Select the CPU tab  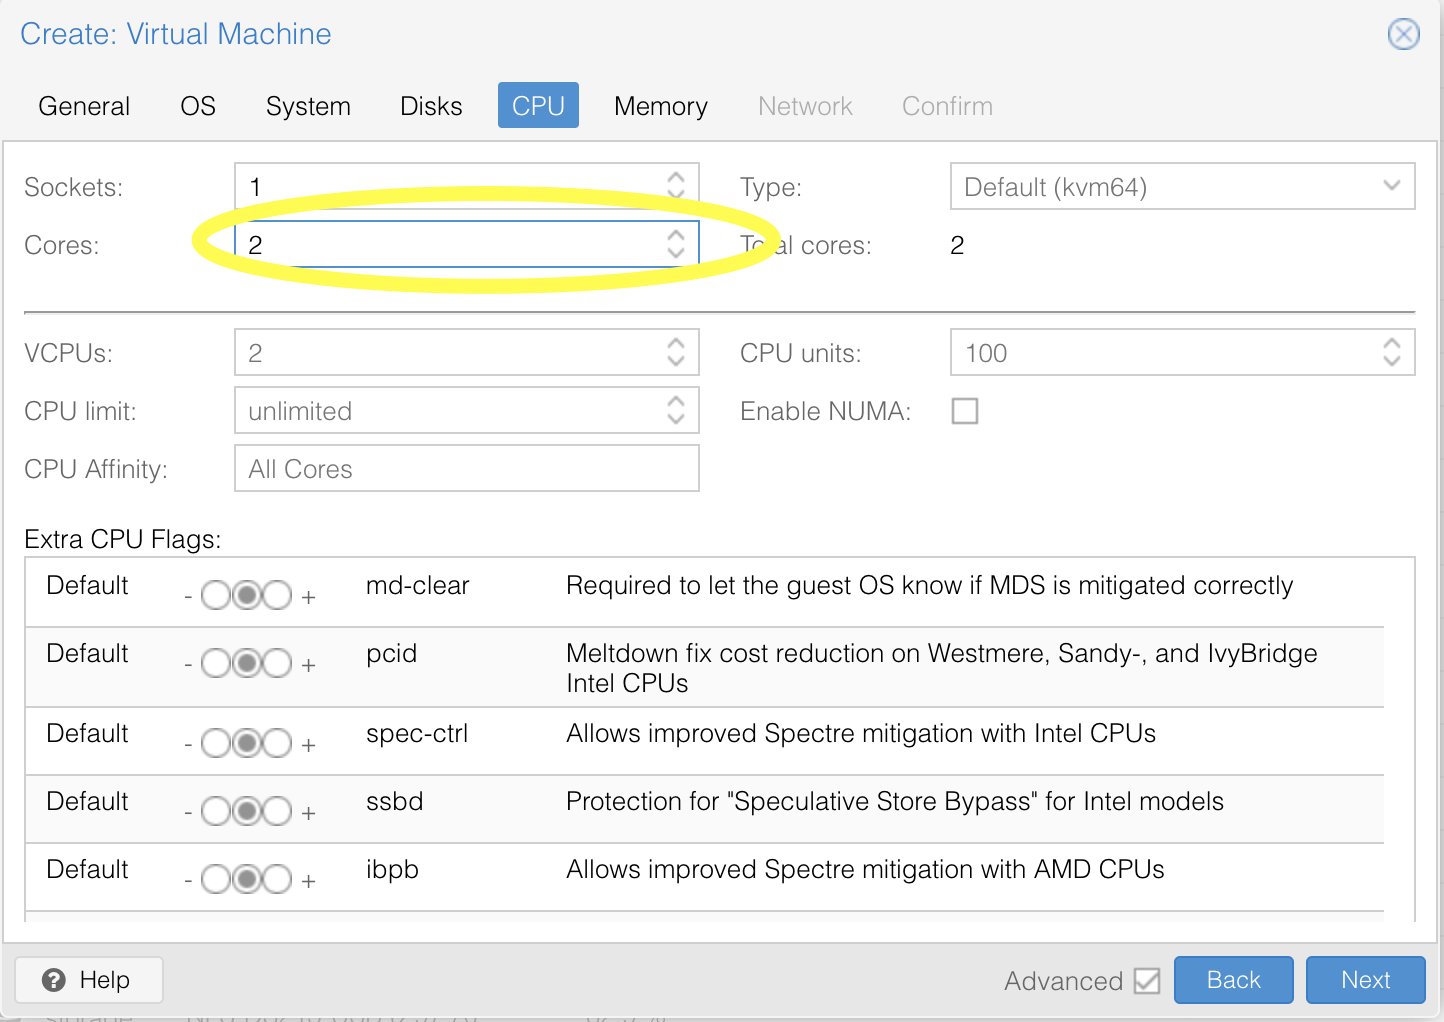coord(538,106)
